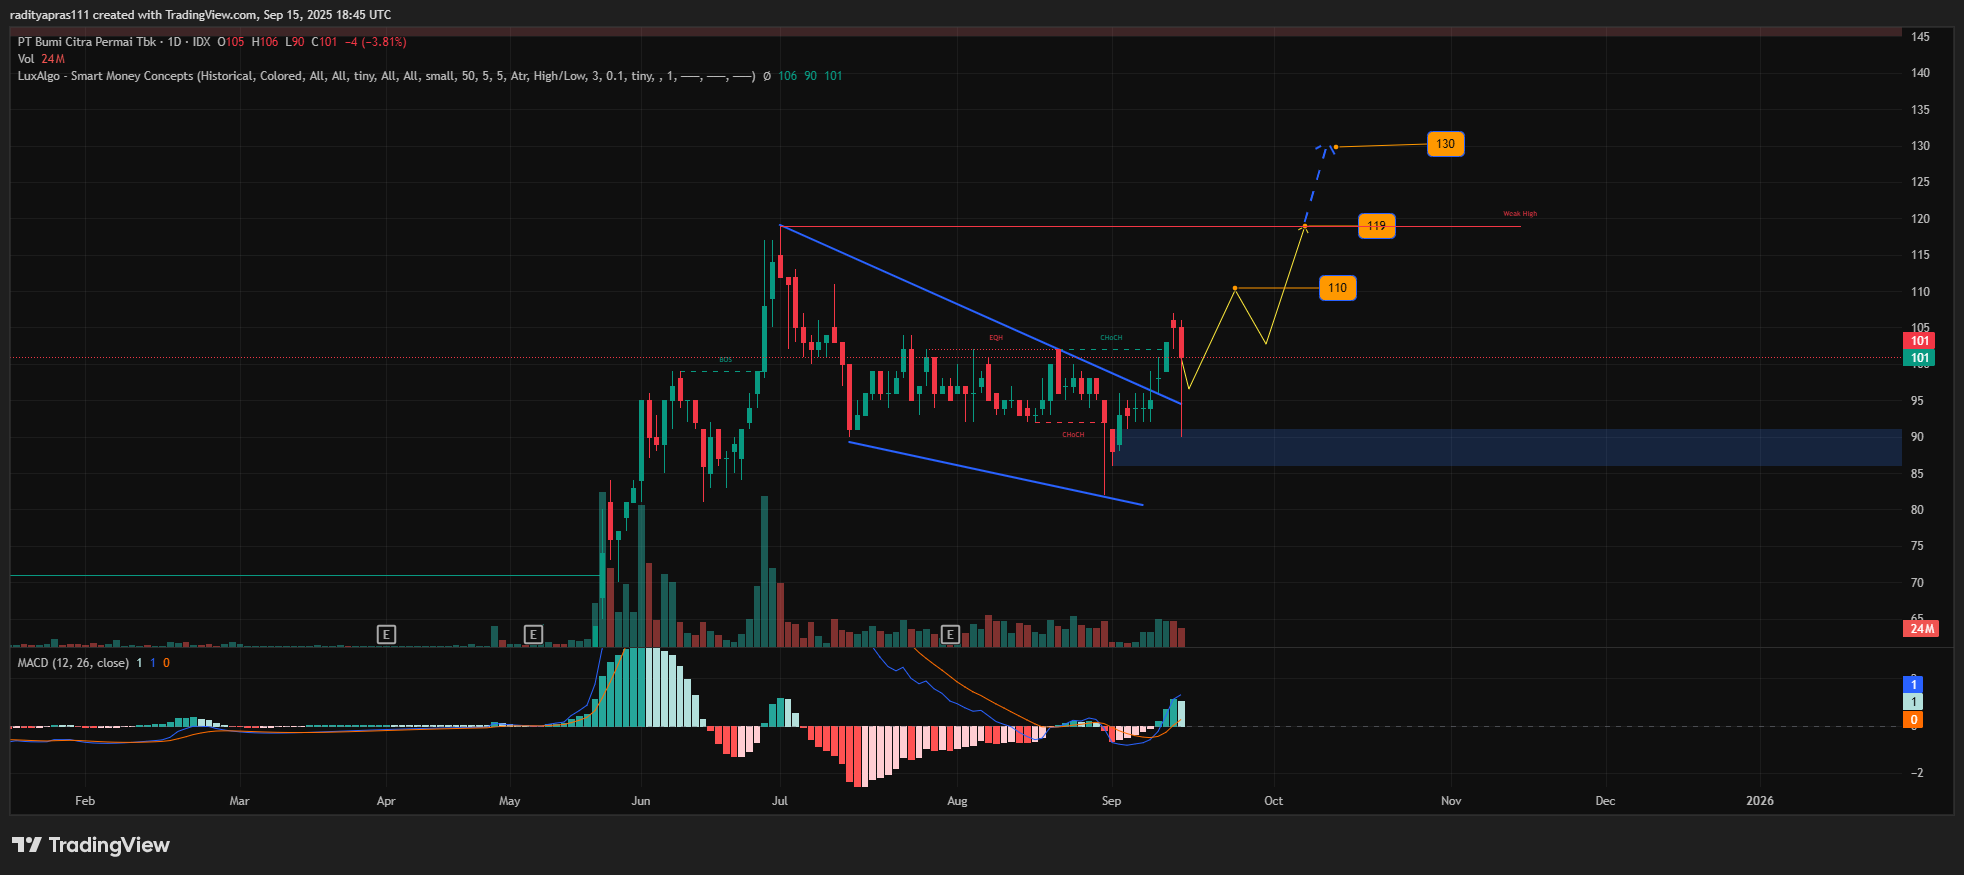Click the Jun date on time axis
Image resolution: width=1964 pixels, height=875 pixels.
click(x=641, y=801)
